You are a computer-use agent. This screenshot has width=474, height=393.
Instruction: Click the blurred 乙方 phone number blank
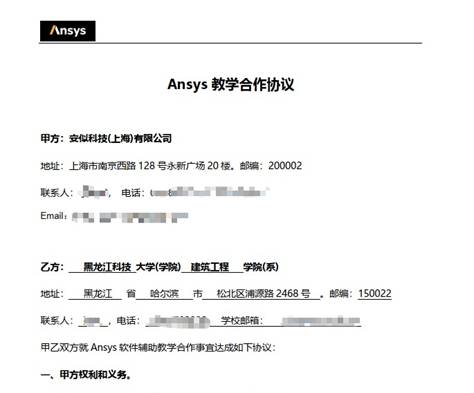178,321
